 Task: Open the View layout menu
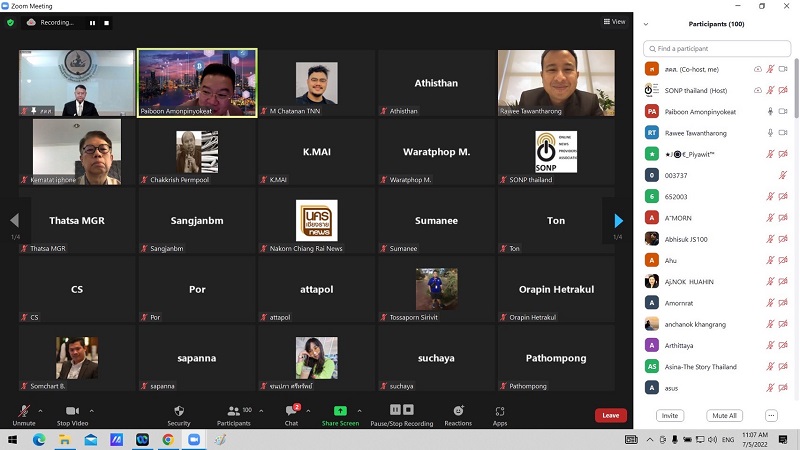click(614, 21)
